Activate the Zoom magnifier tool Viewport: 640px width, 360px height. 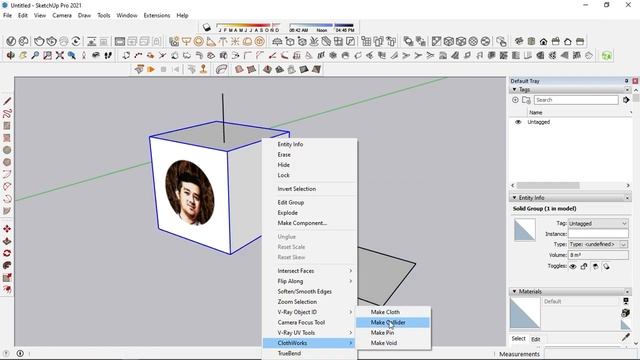35,55
